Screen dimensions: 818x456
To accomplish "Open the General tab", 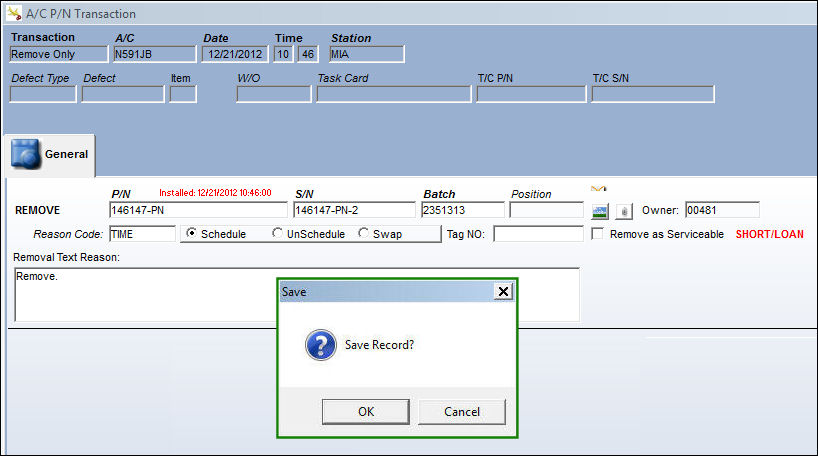I will [x=50, y=155].
